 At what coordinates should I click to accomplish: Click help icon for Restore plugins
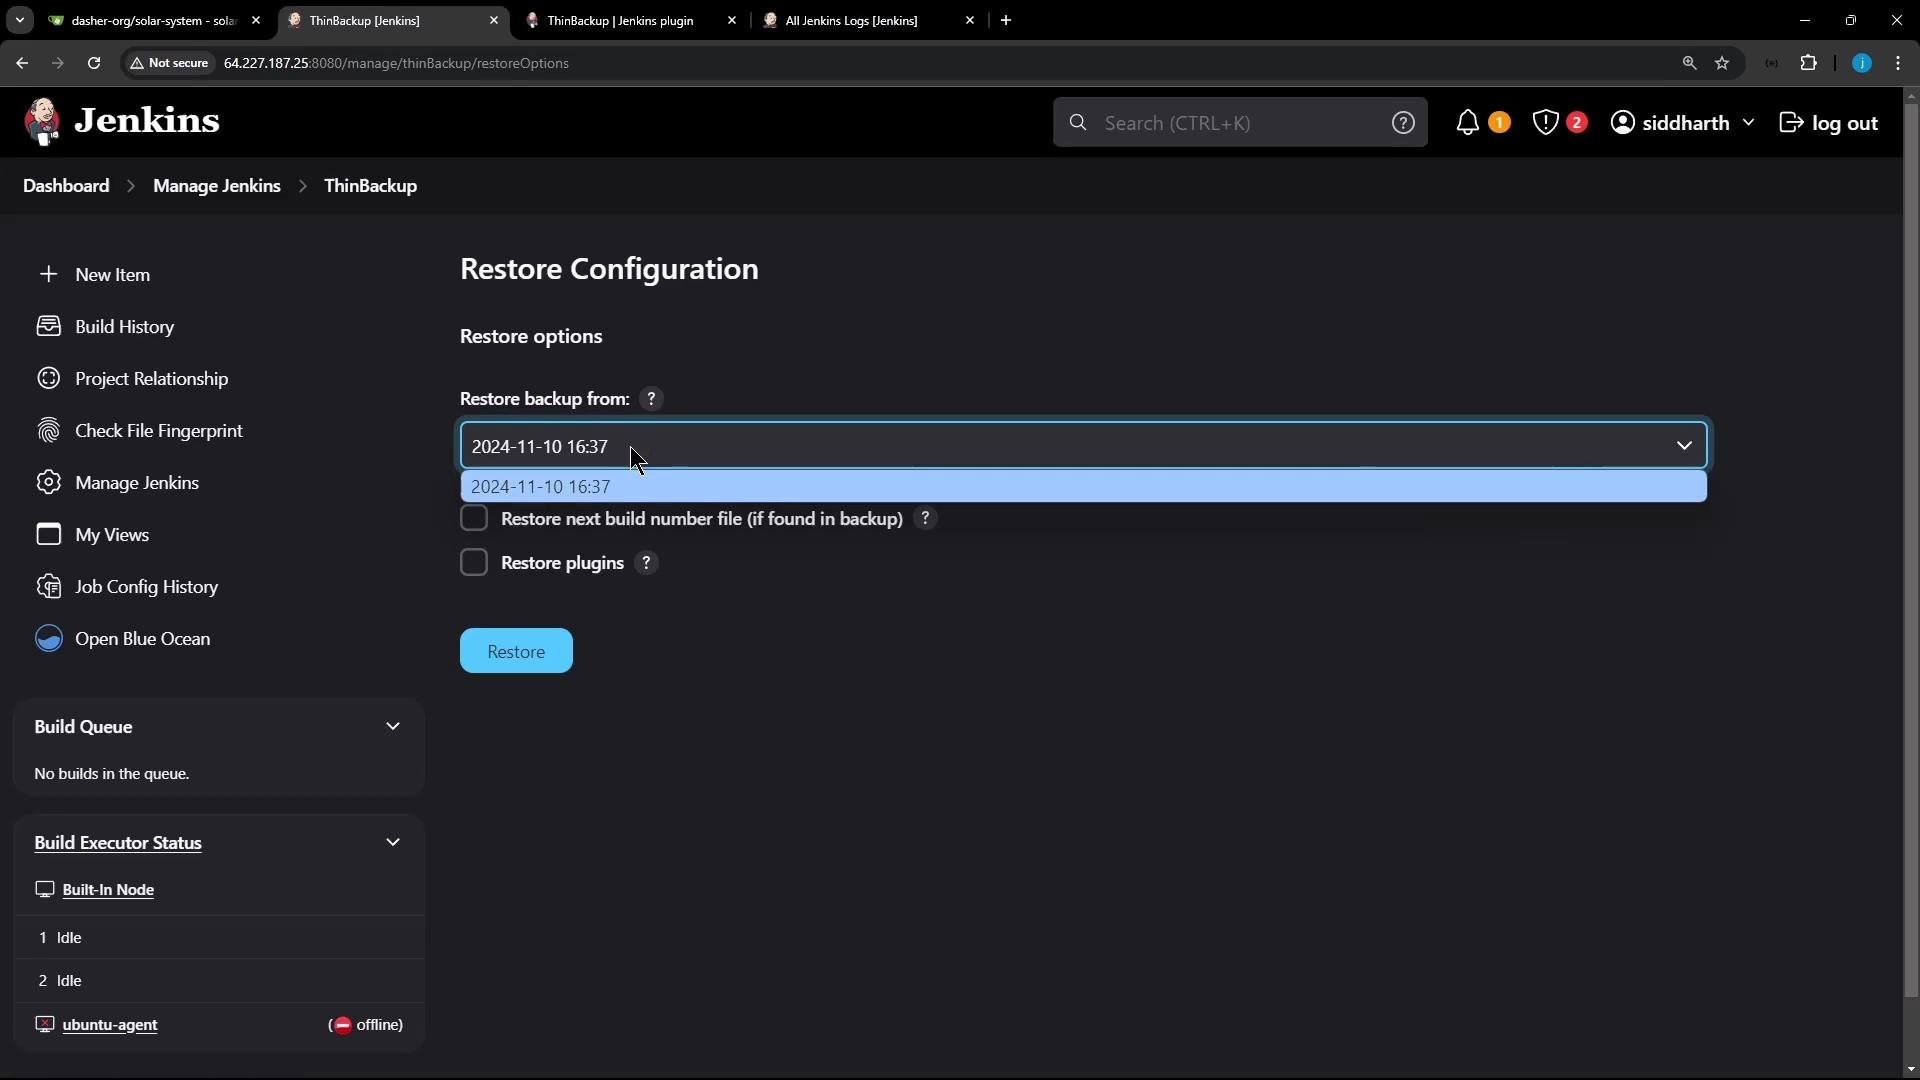[646, 562]
